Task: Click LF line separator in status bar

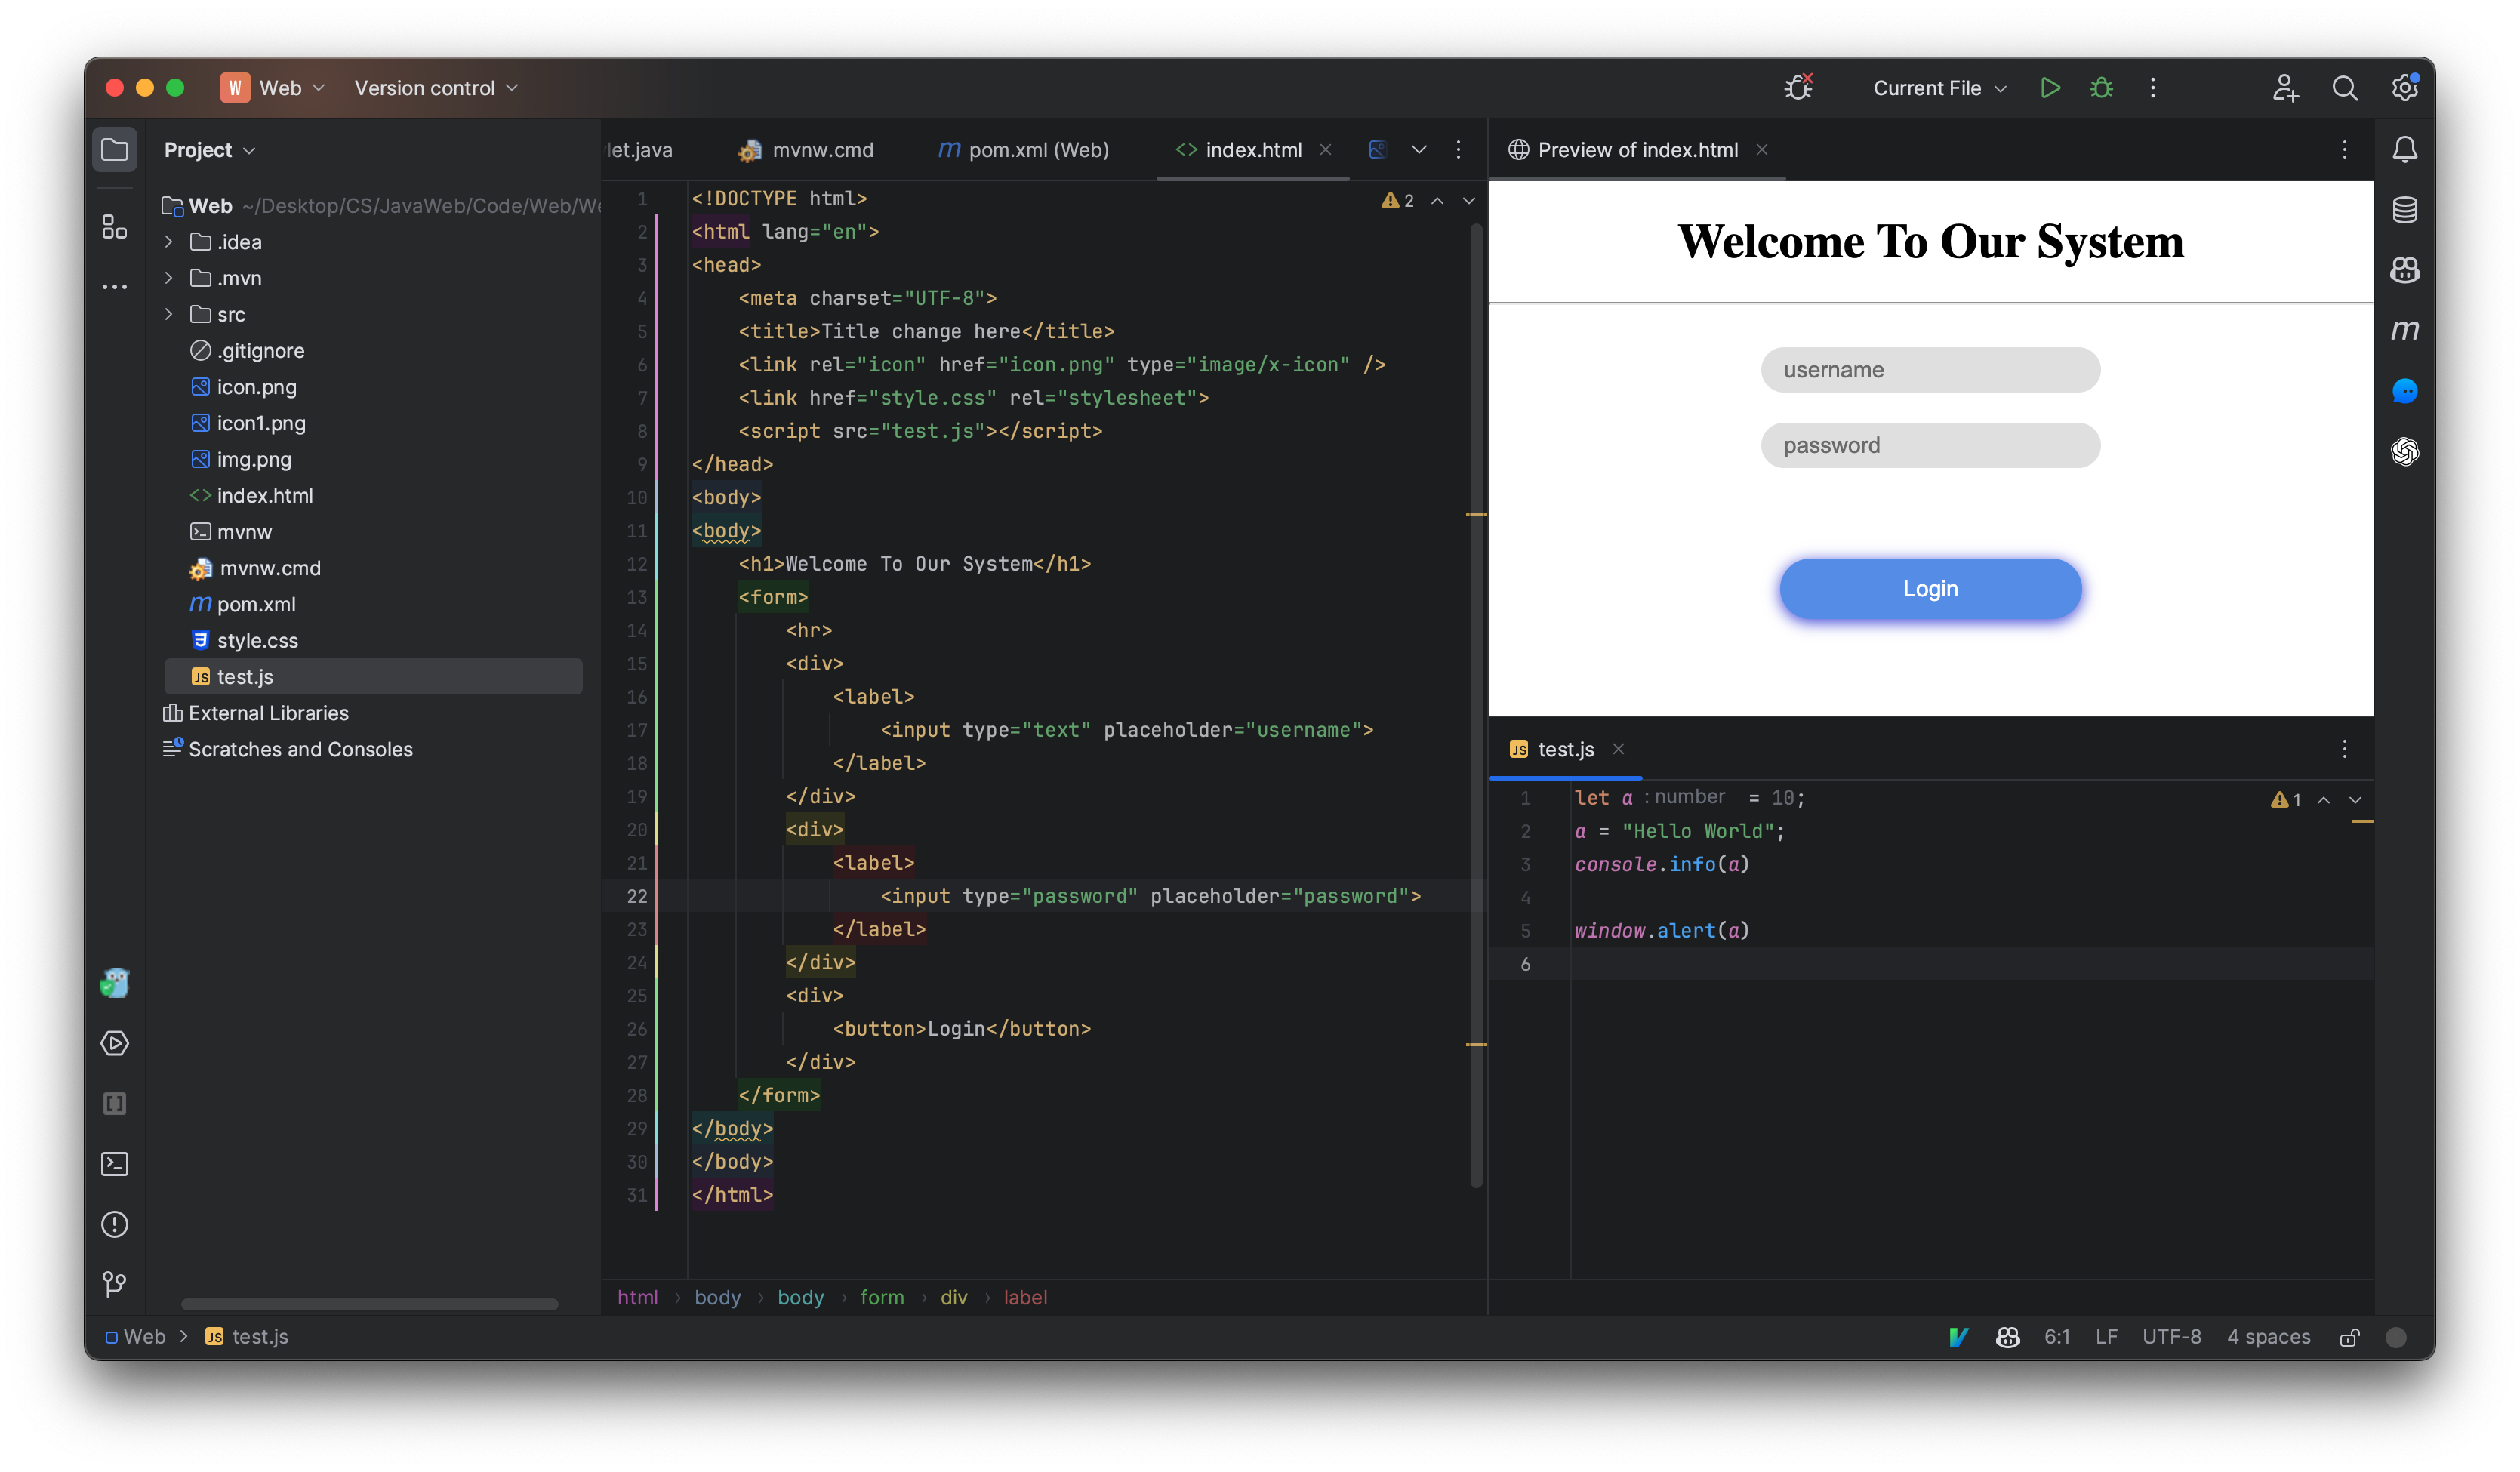Action: click(2106, 1337)
